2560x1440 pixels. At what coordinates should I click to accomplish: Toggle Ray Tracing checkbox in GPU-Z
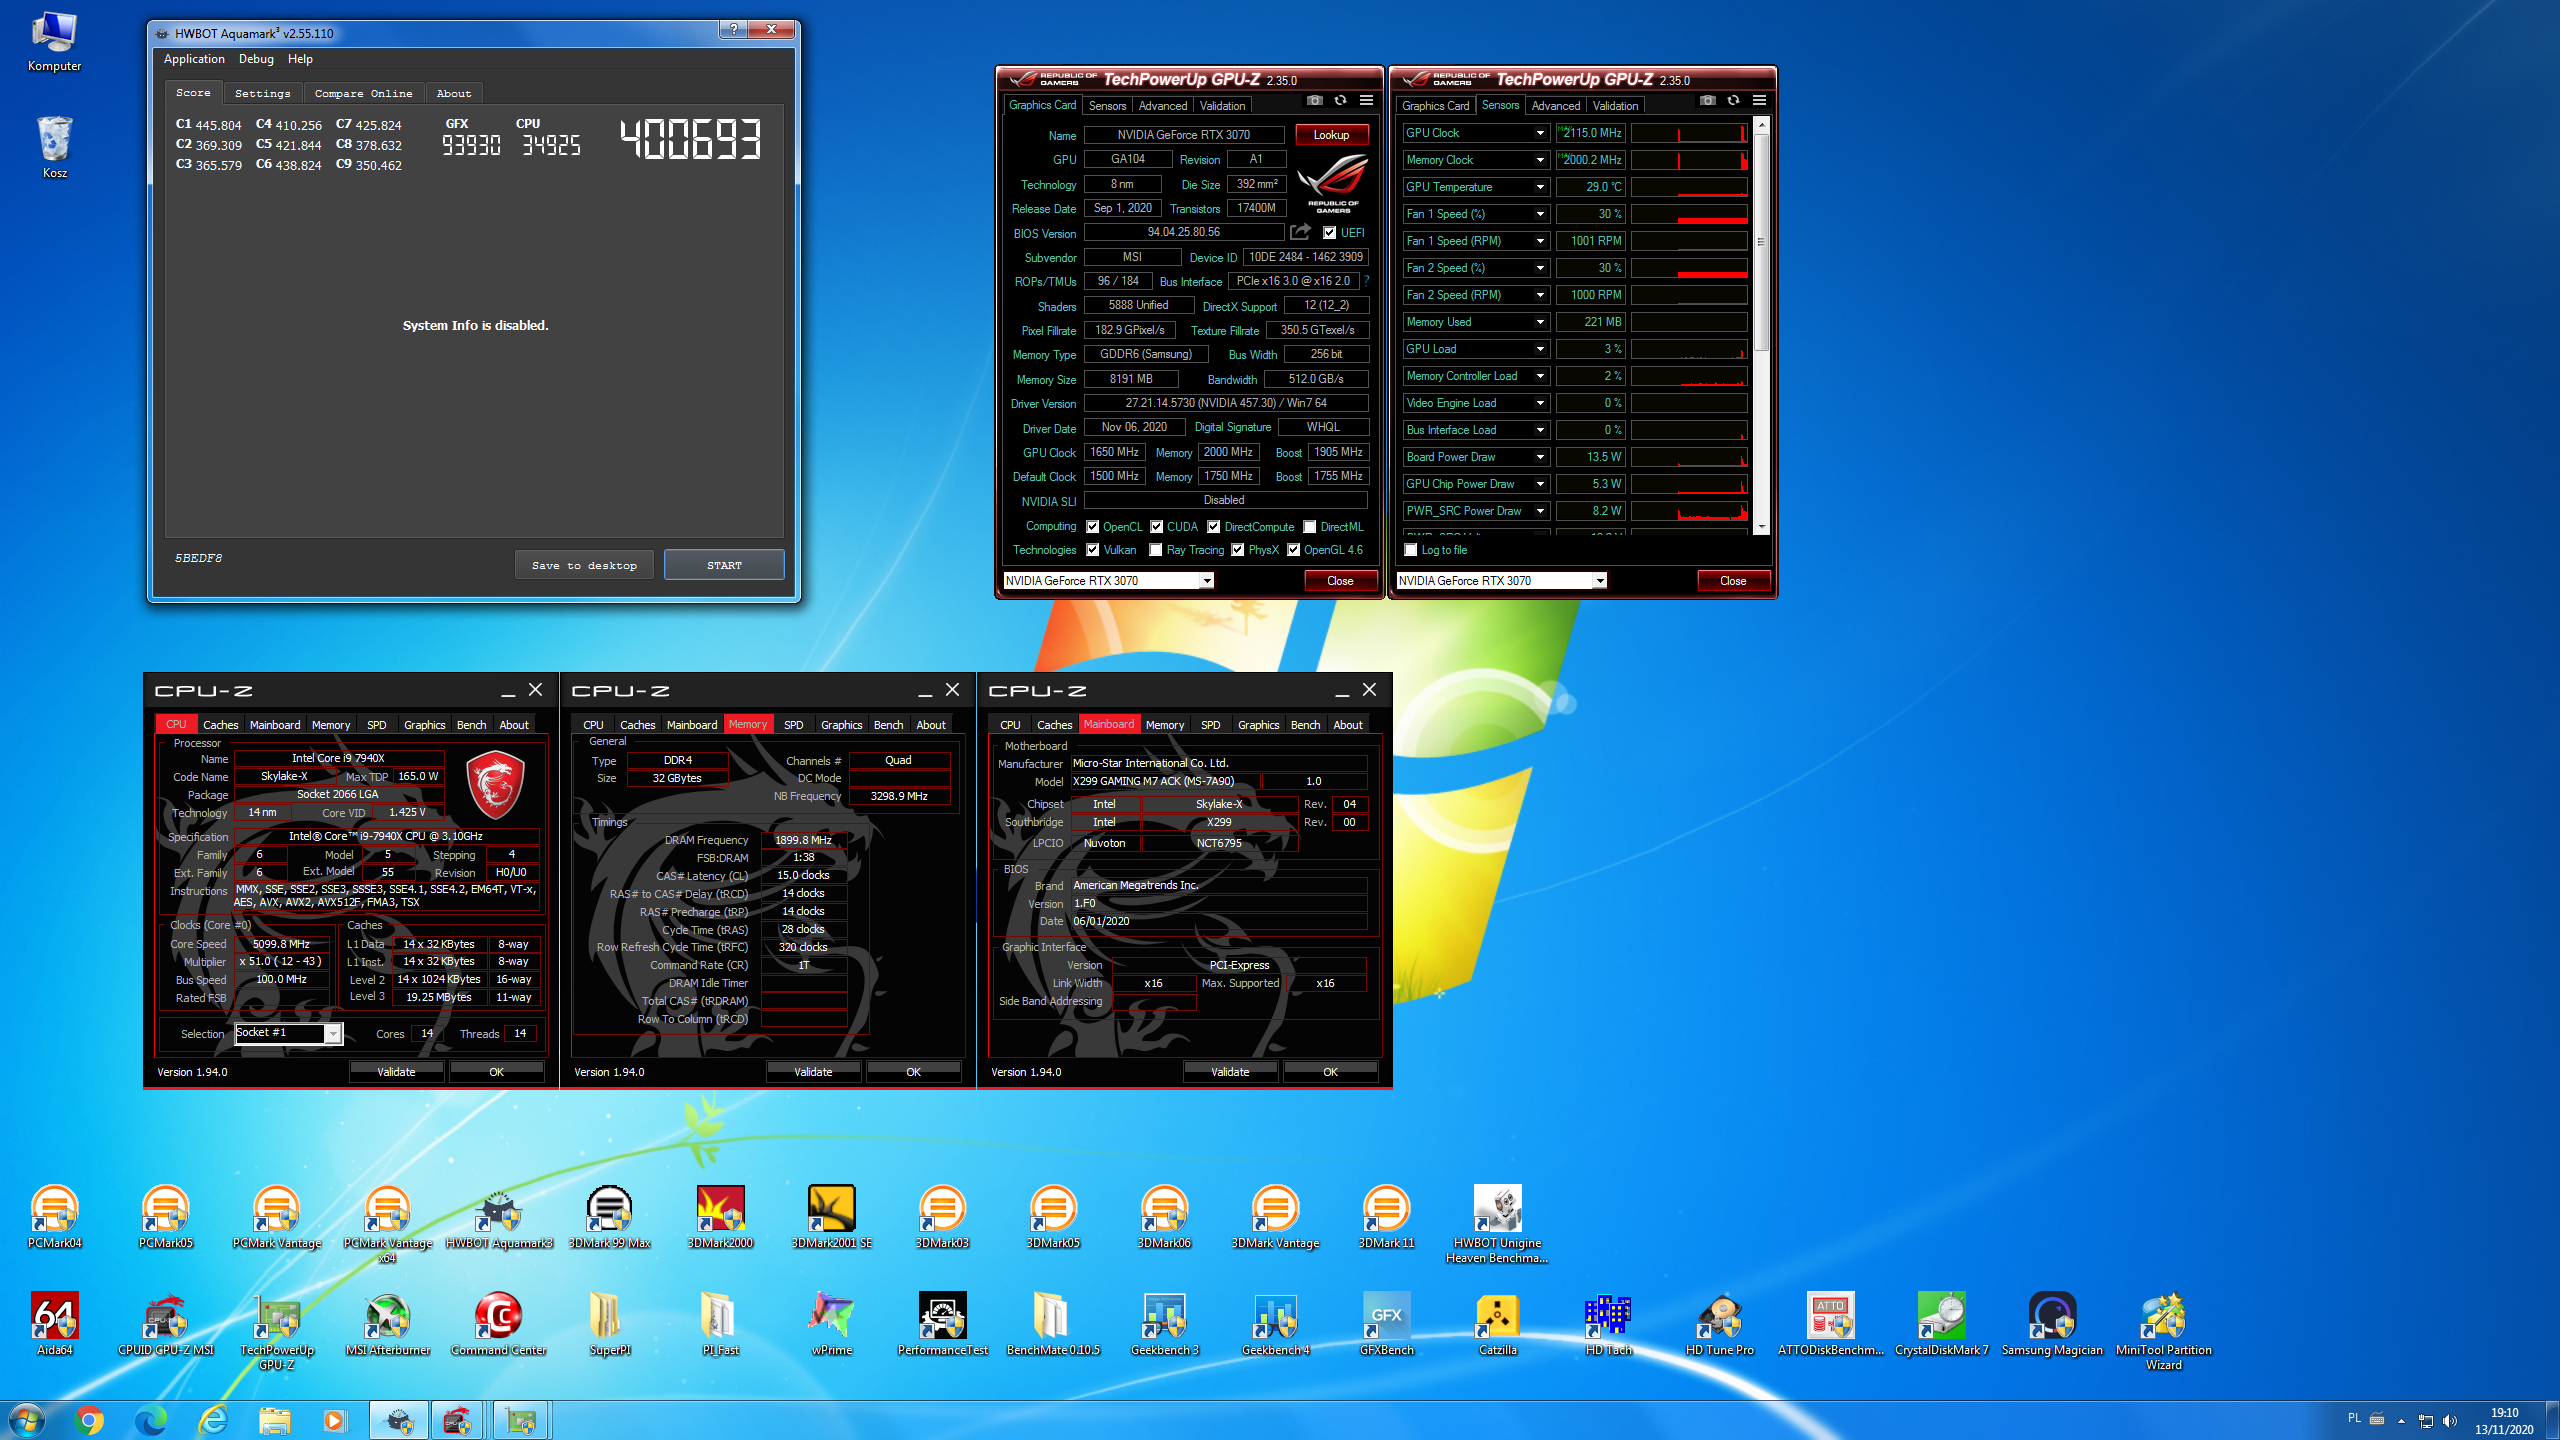1156,550
